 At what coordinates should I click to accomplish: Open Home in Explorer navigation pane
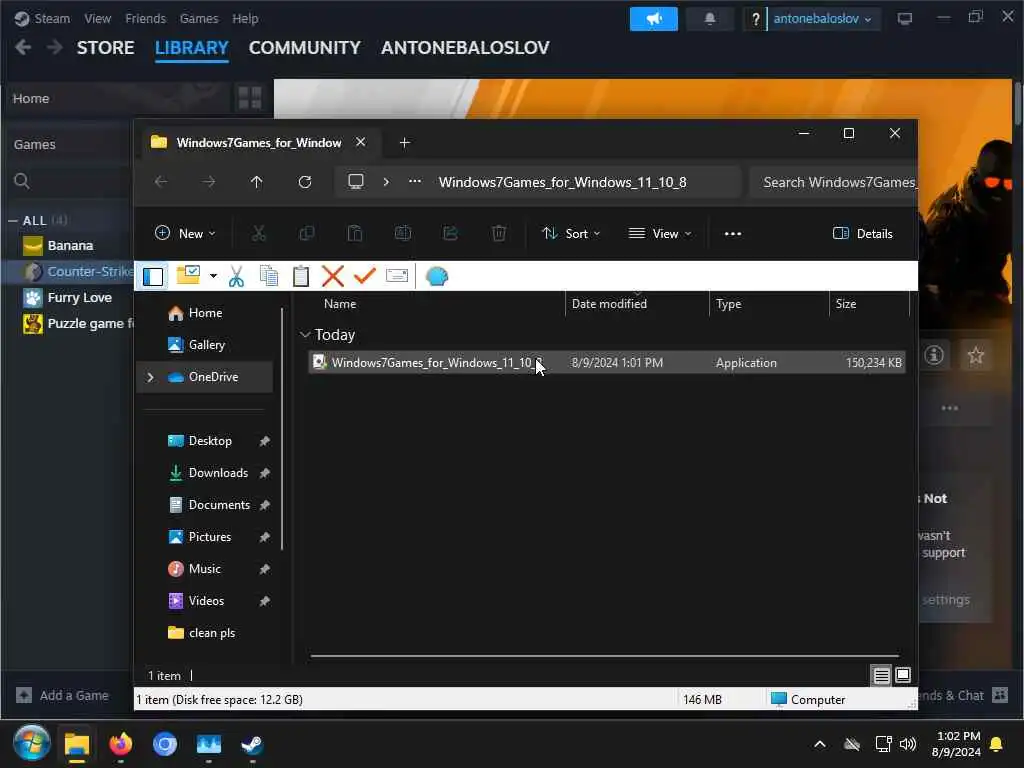point(205,313)
